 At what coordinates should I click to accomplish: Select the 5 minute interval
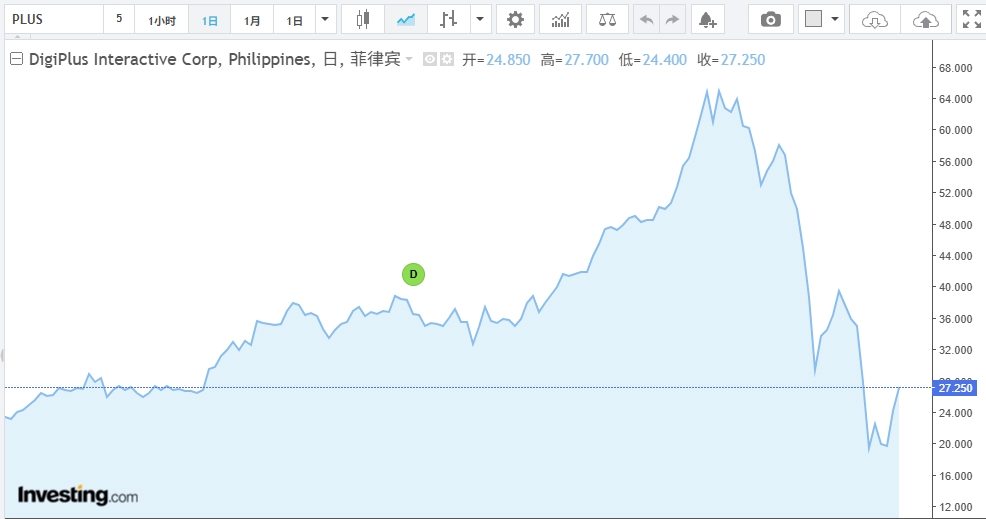click(x=119, y=20)
